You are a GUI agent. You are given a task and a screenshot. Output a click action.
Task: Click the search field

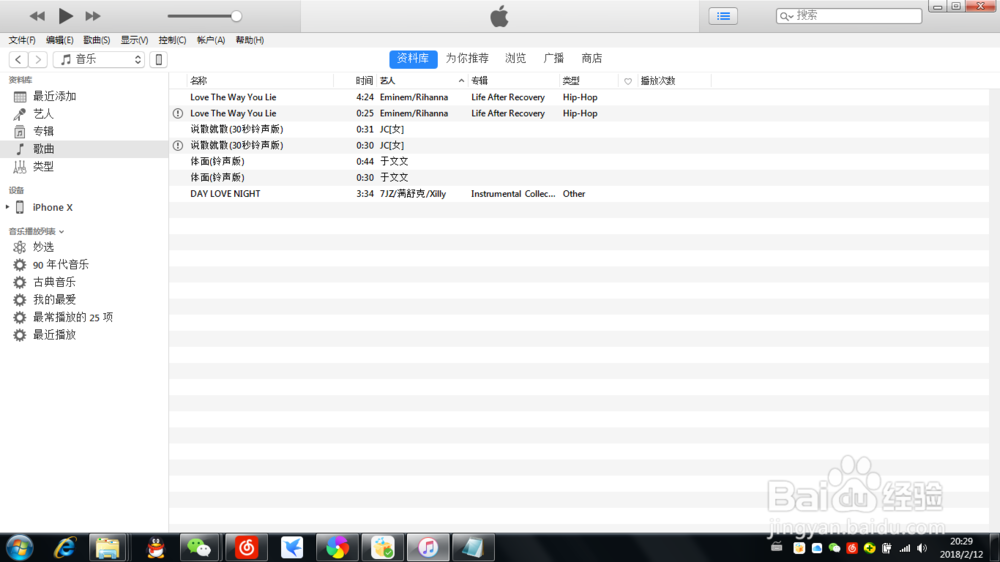coord(849,16)
